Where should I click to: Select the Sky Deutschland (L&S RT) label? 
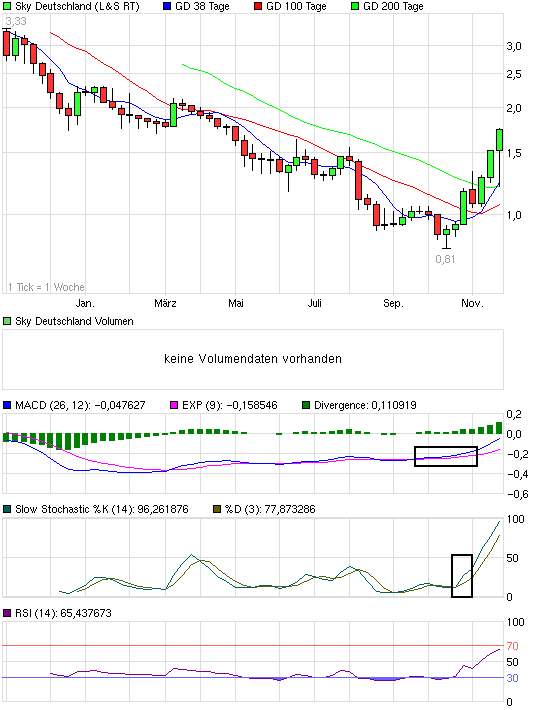(x=77, y=6)
